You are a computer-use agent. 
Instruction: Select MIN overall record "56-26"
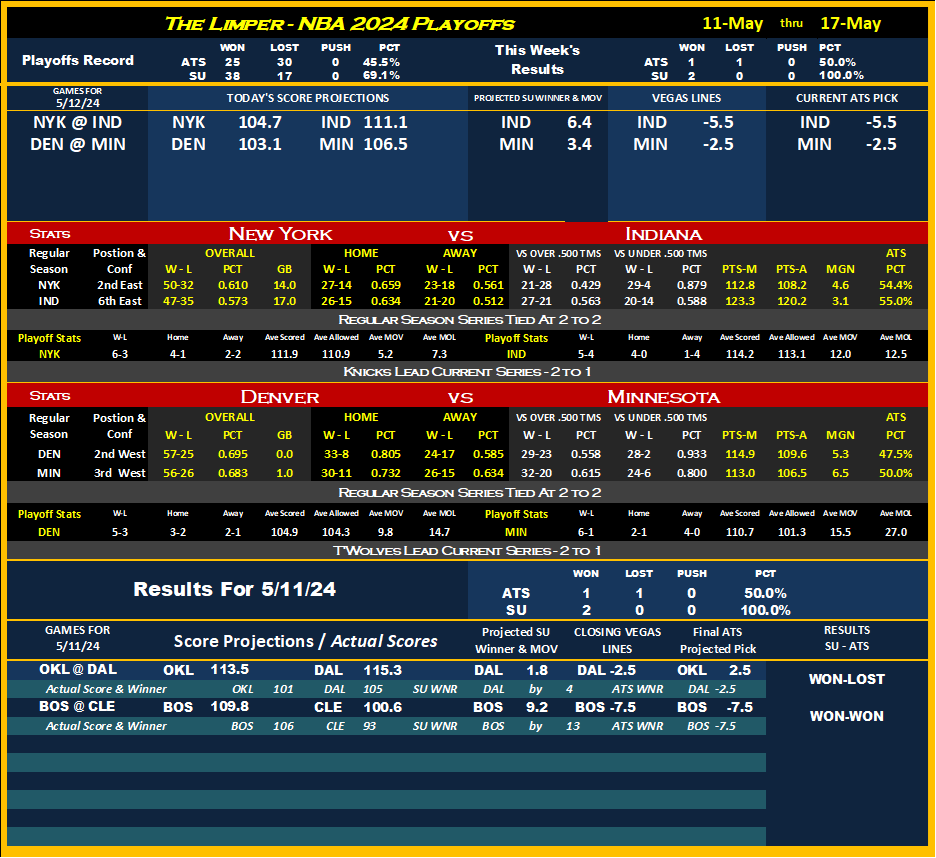(x=178, y=473)
